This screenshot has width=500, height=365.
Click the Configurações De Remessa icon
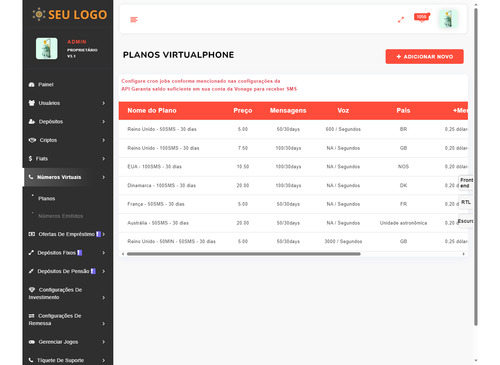pyautogui.click(x=32, y=316)
